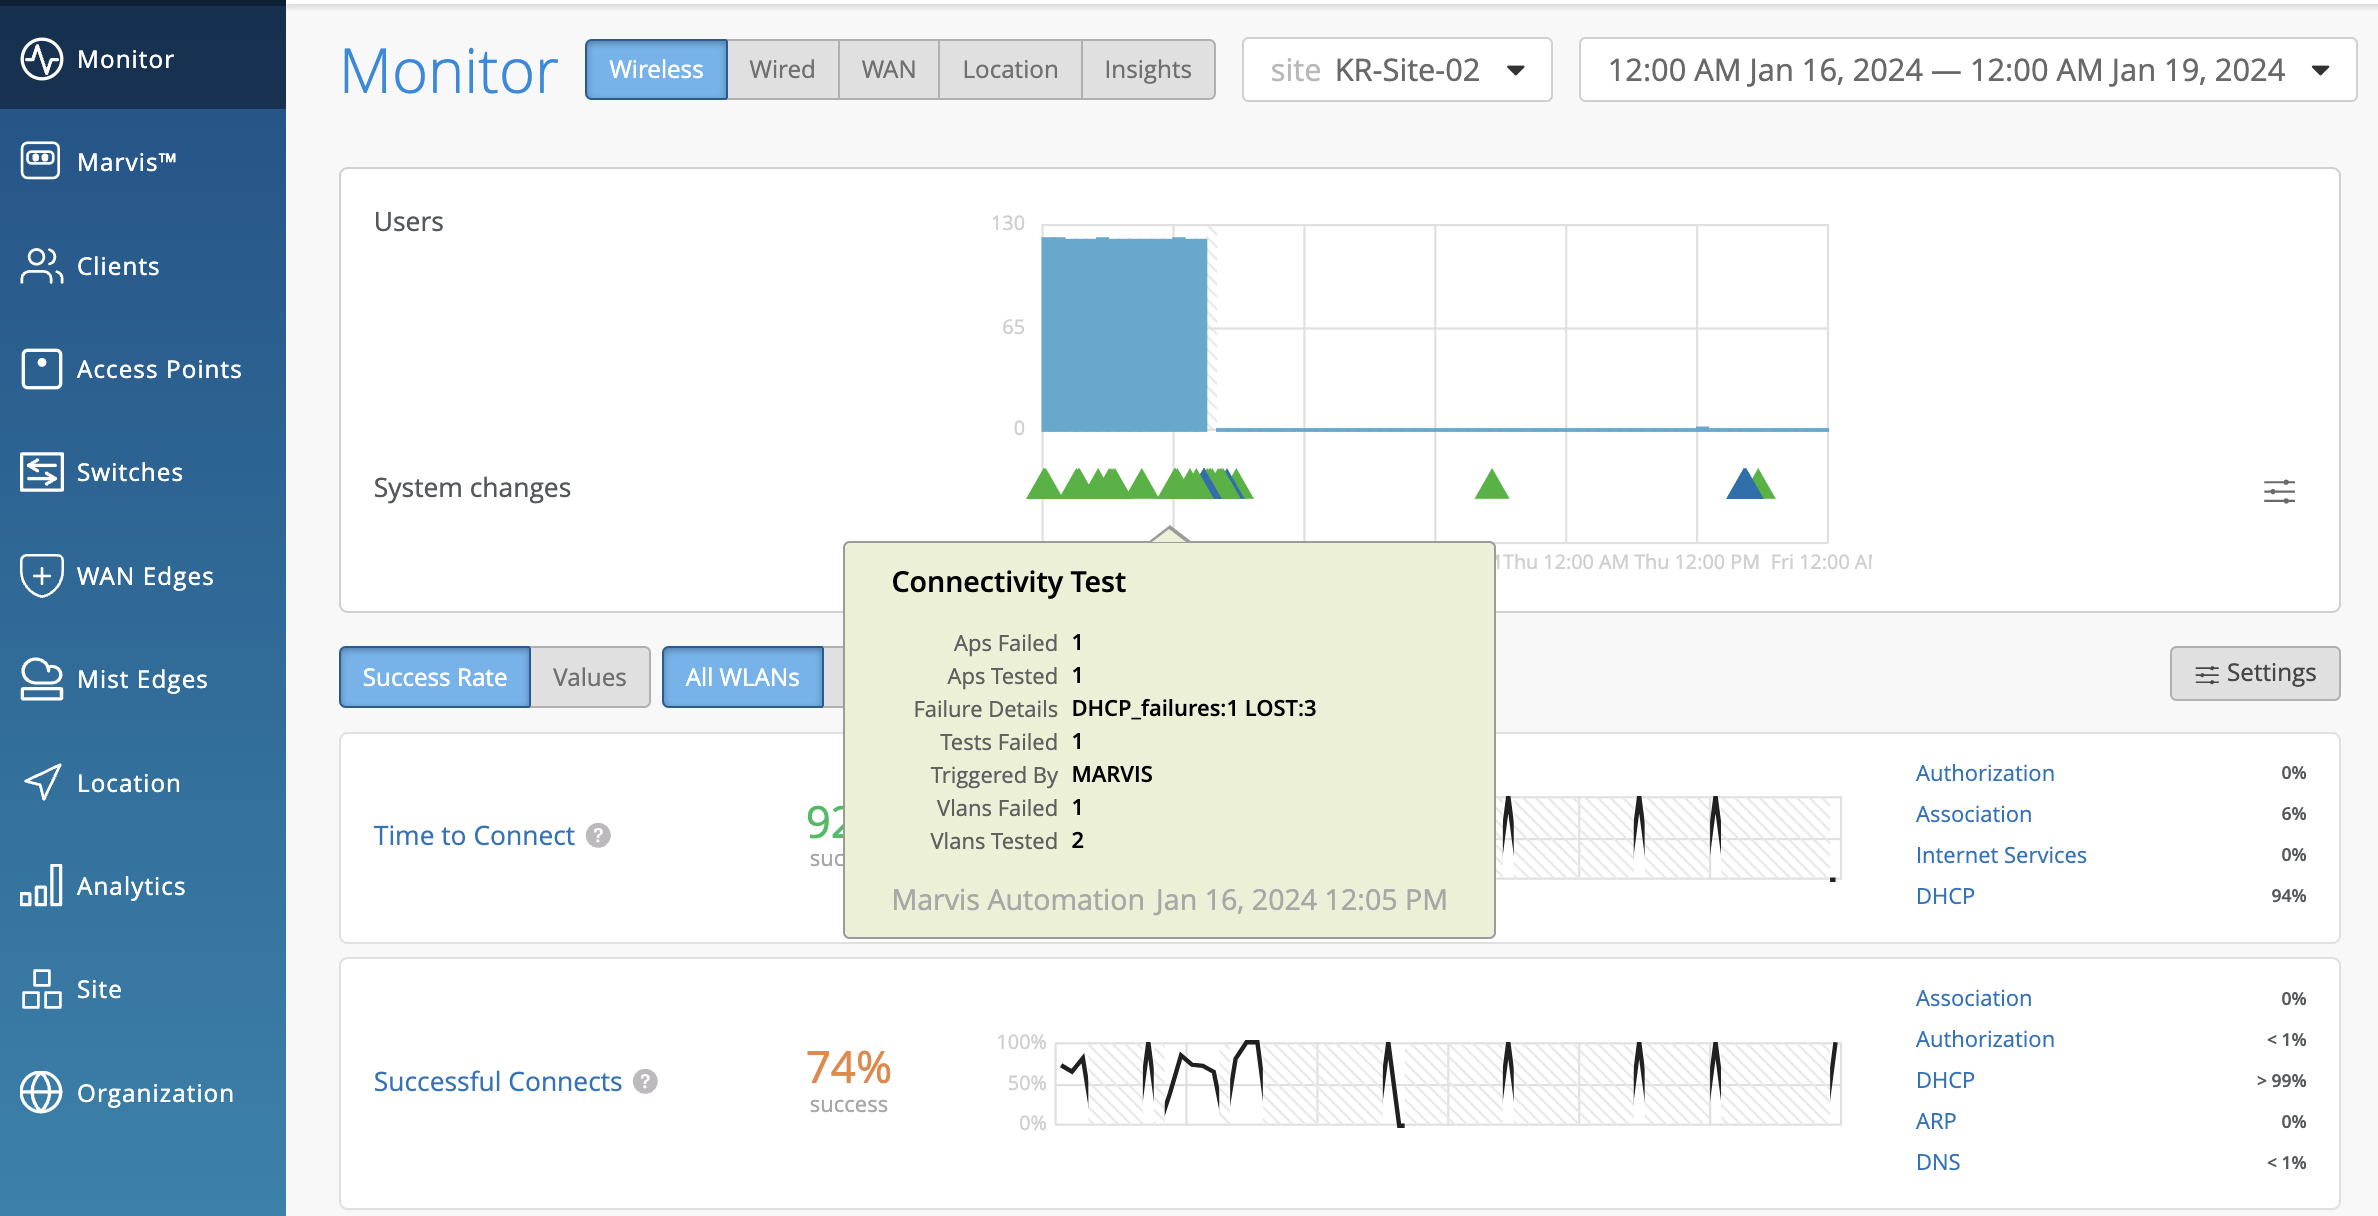Open chart options sliders icon
The width and height of the screenshot is (2378, 1216).
click(x=2279, y=491)
